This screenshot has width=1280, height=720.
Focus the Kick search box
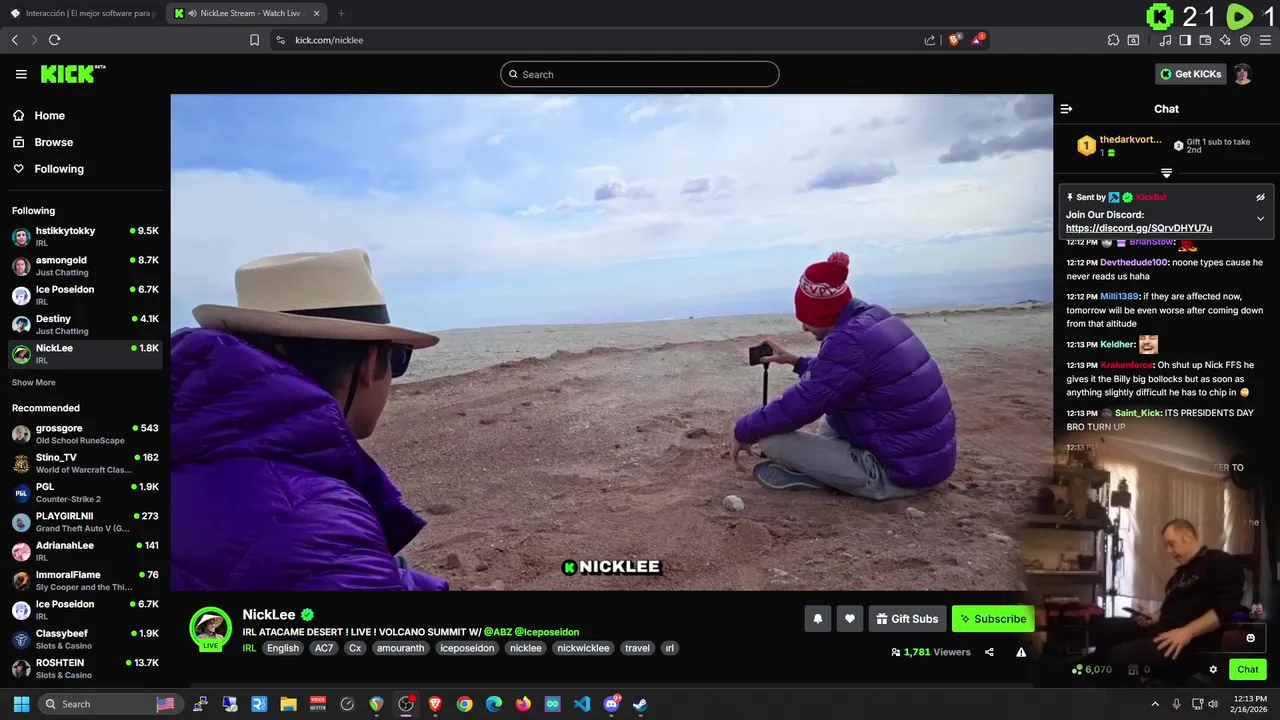(640, 74)
